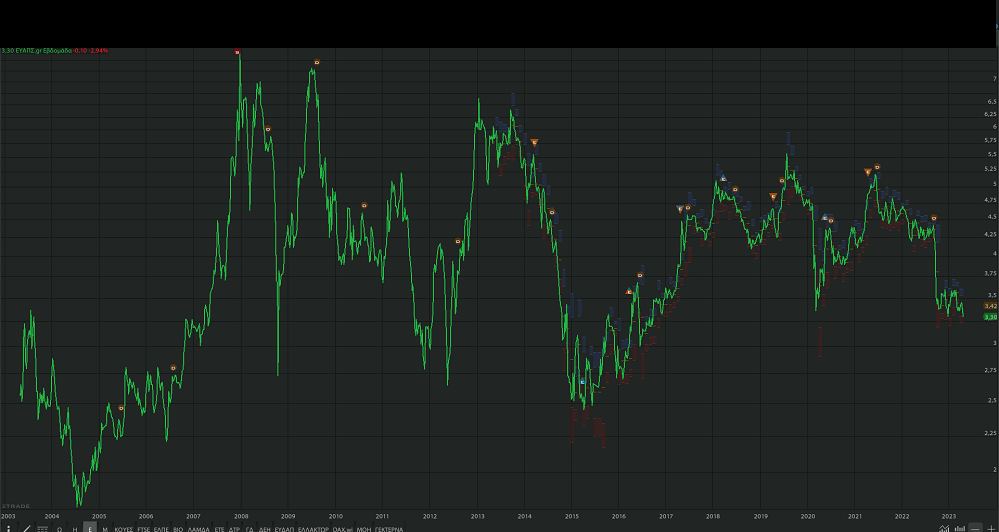The height and width of the screenshot is (532, 999).
Task: Click the dividend marker in mid-2008
Action: click(x=268, y=129)
